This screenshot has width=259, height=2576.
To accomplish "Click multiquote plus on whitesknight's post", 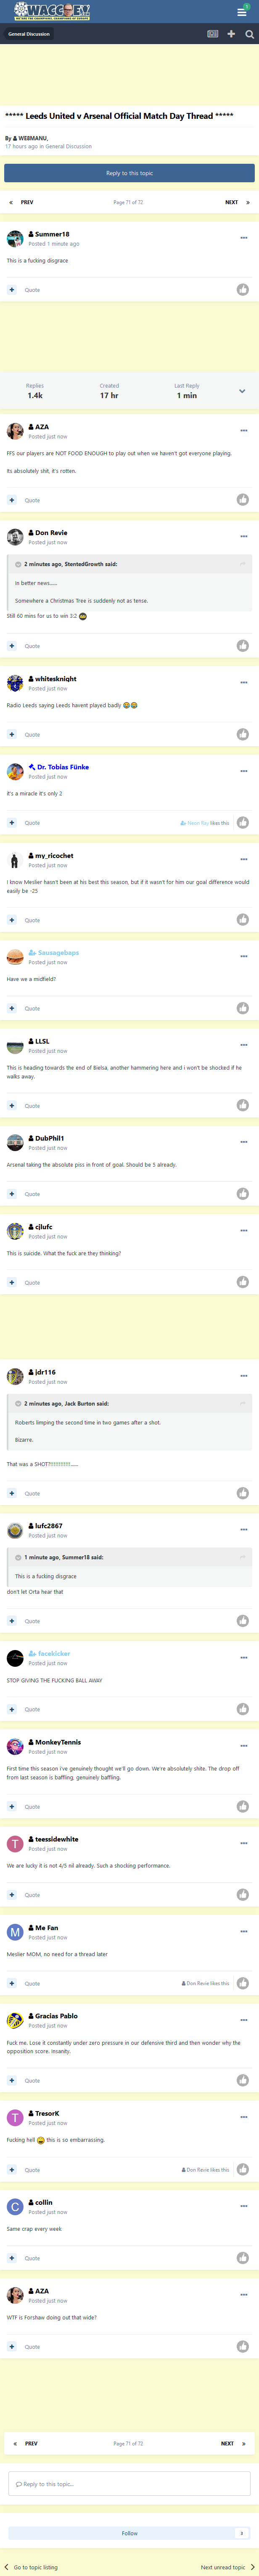I will [12, 734].
